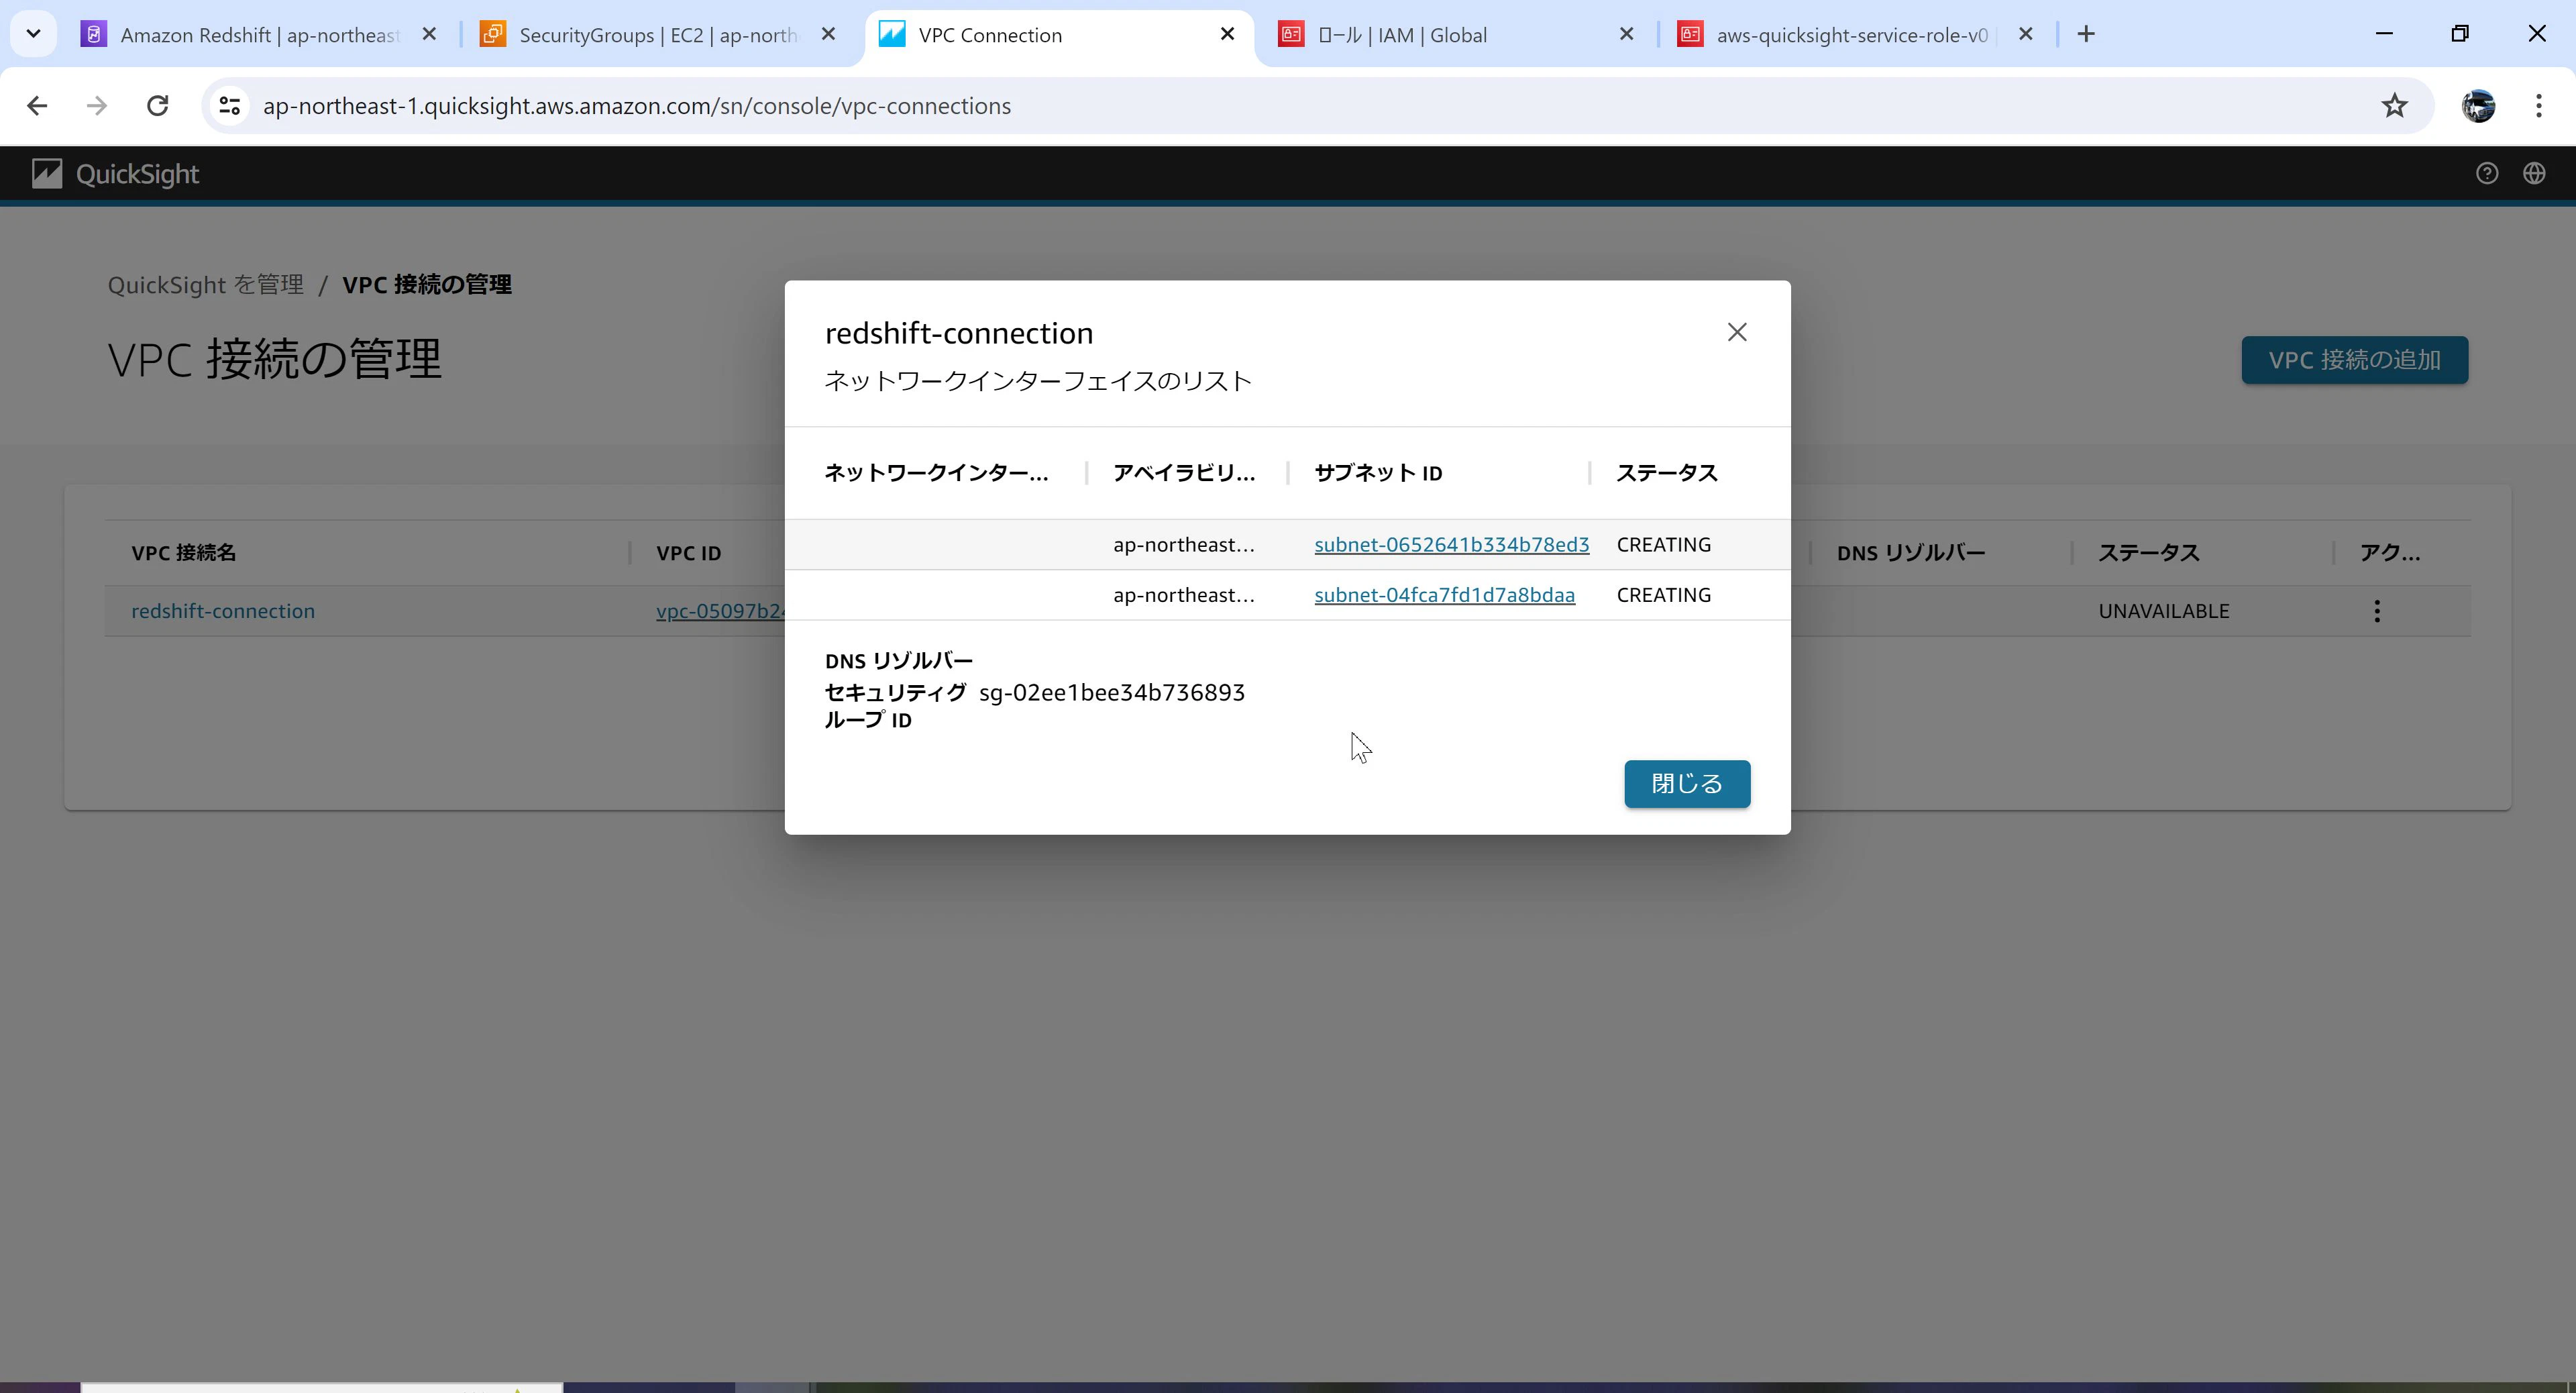Click the dialog ステータス column header
This screenshot has width=2576, height=1393.
(1667, 473)
